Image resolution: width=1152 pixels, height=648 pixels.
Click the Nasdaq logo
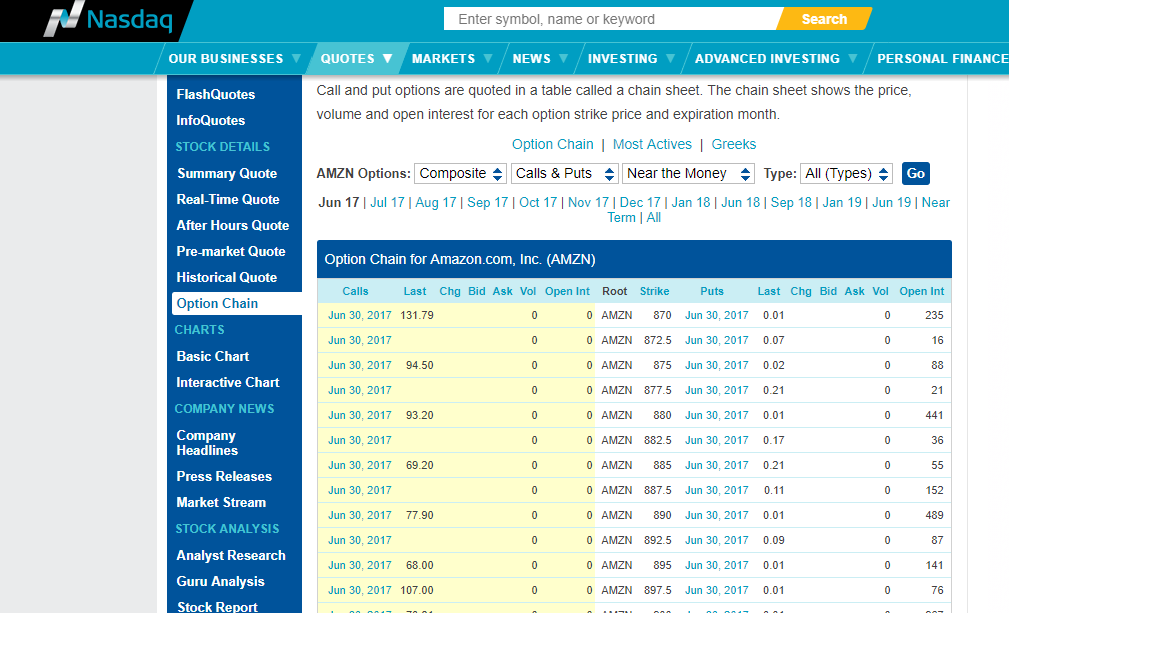109,19
